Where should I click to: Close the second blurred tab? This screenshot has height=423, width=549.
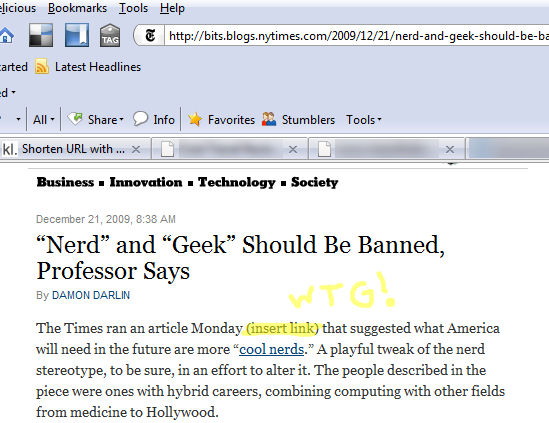(293, 150)
